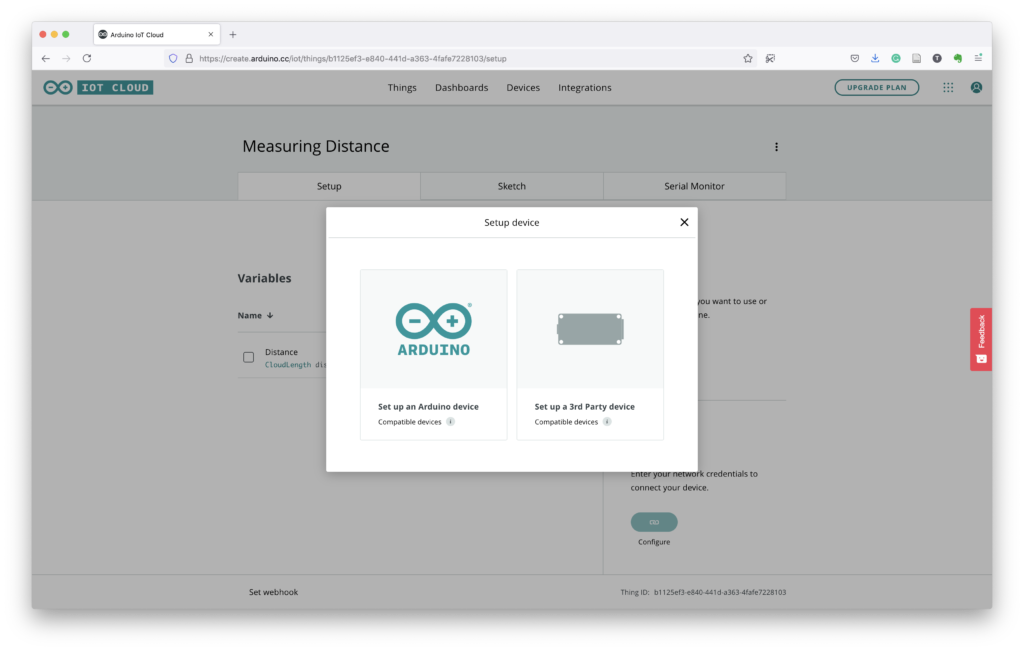
Task: Click the green circular extension icon in the browser toolbar
Action: (x=895, y=58)
